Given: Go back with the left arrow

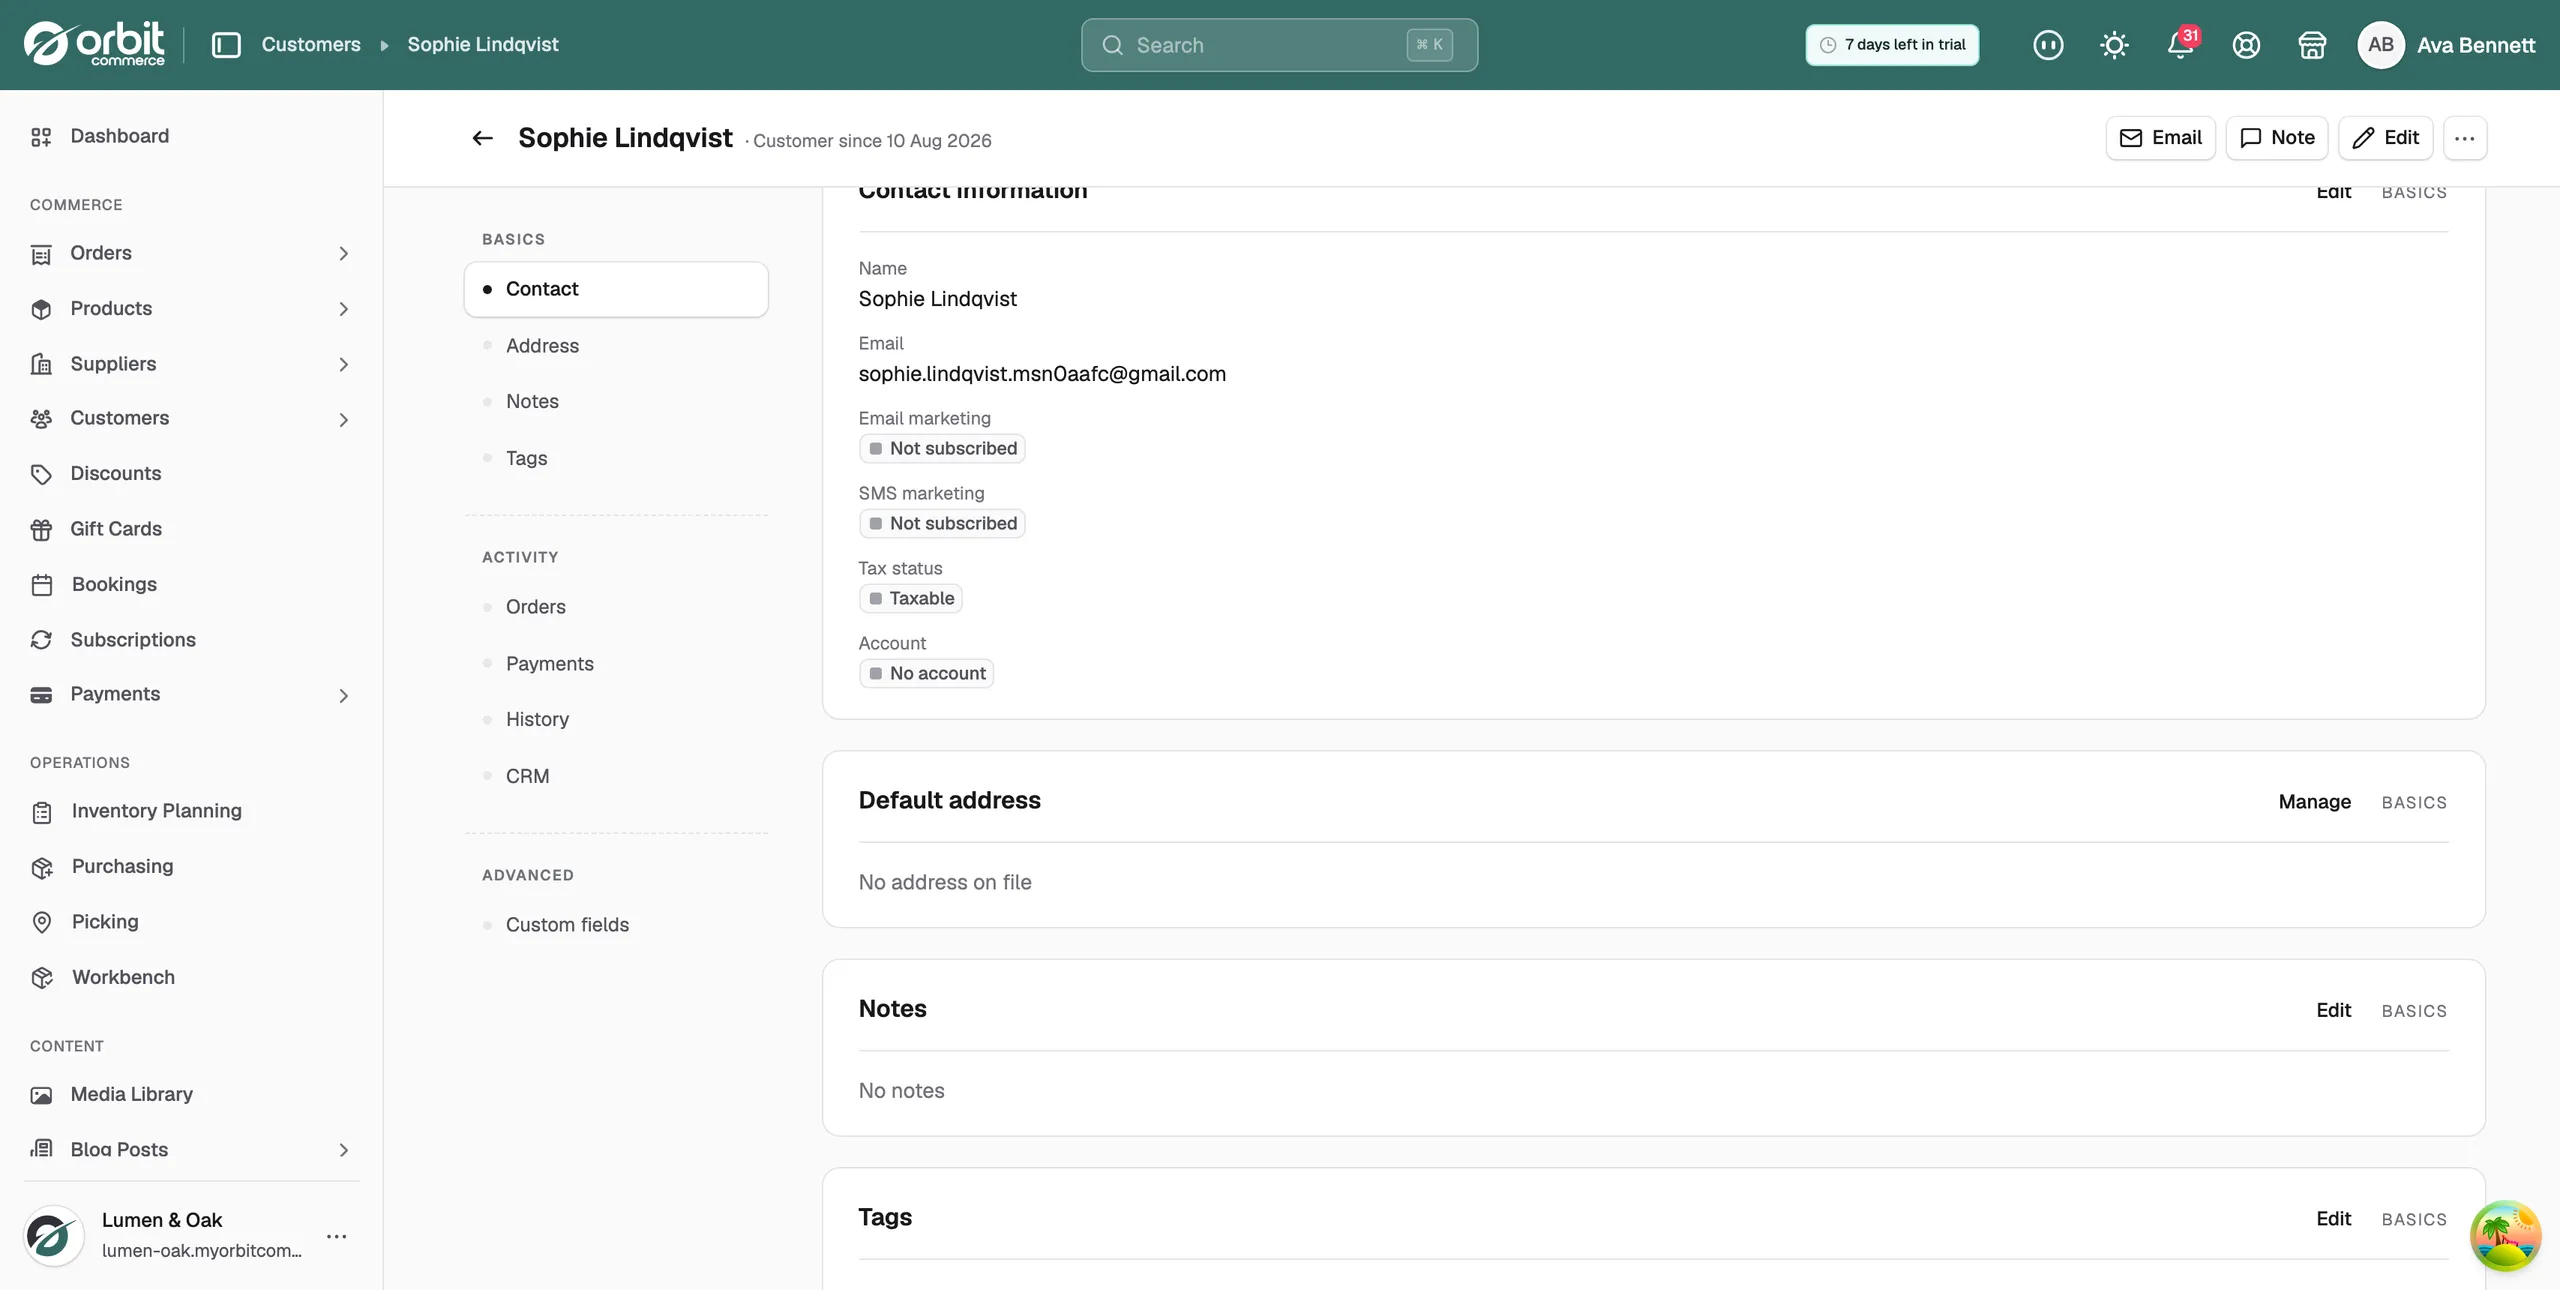Looking at the screenshot, I should pyautogui.click(x=483, y=138).
